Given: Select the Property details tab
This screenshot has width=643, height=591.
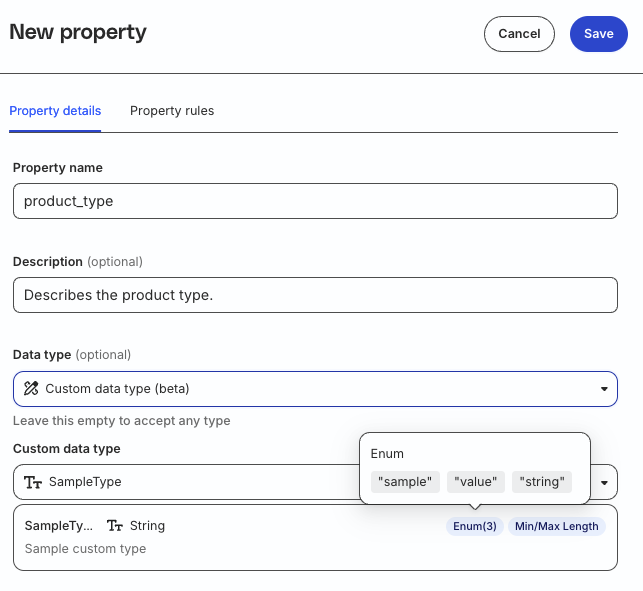Looking at the screenshot, I should coord(55,111).
